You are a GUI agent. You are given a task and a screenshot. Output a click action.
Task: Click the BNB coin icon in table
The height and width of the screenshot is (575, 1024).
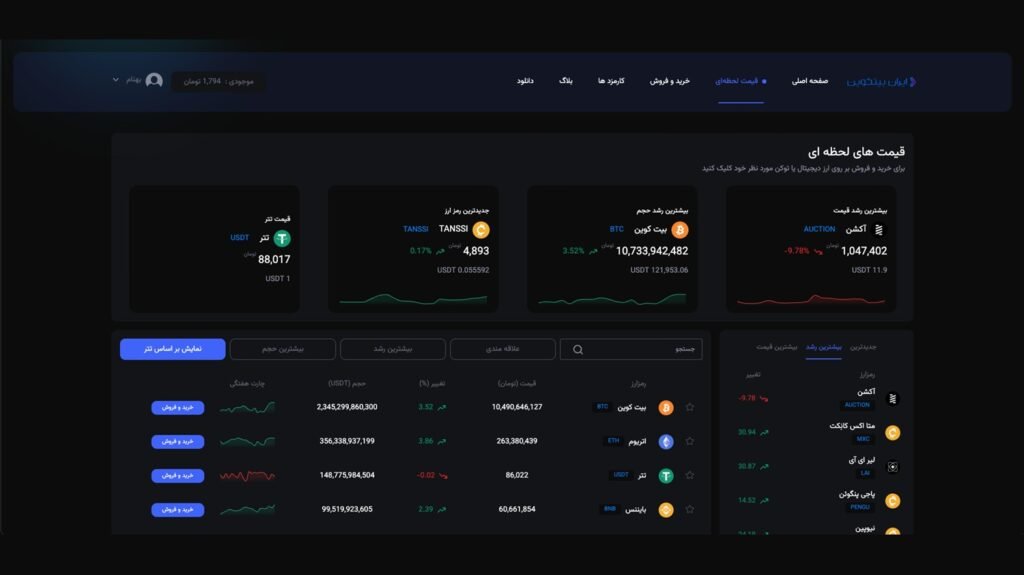pos(666,510)
